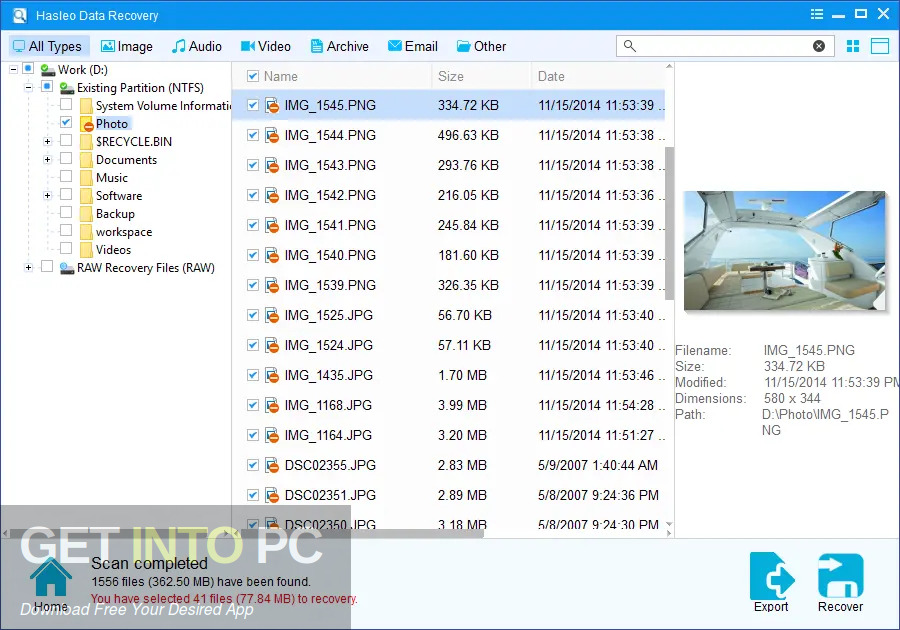900x630 pixels.
Task: Go to Home via house icon
Action: (51, 577)
